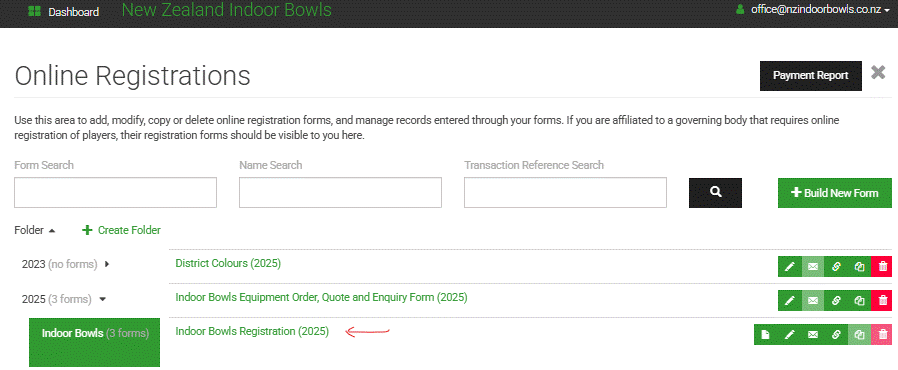This screenshot has width=898, height=370.
Task: Edit the Equipment Order, Quote and Enquiry form
Action: click(789, 300)
